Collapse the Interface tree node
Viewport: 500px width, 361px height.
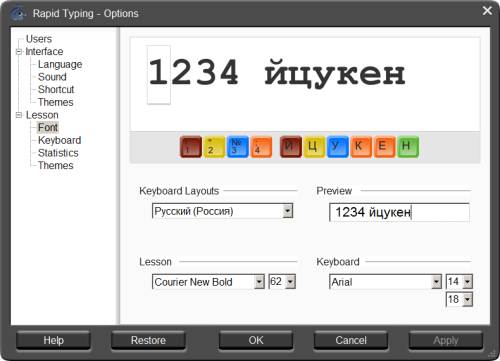pyautogui.click(x=19, y=52)
